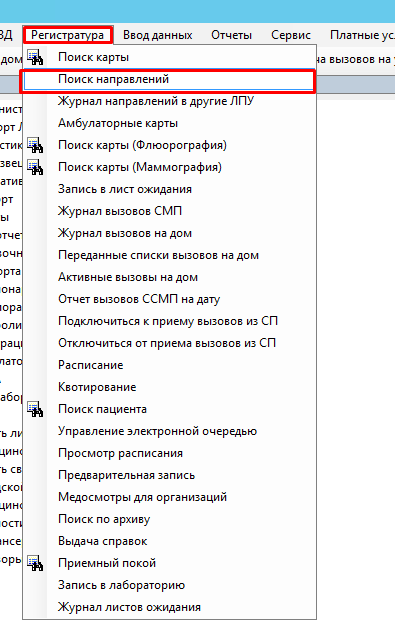The width and height of the screenshot is (395, 624).
Task: Choose Поиск направлений from the menu
Action: 169,79
